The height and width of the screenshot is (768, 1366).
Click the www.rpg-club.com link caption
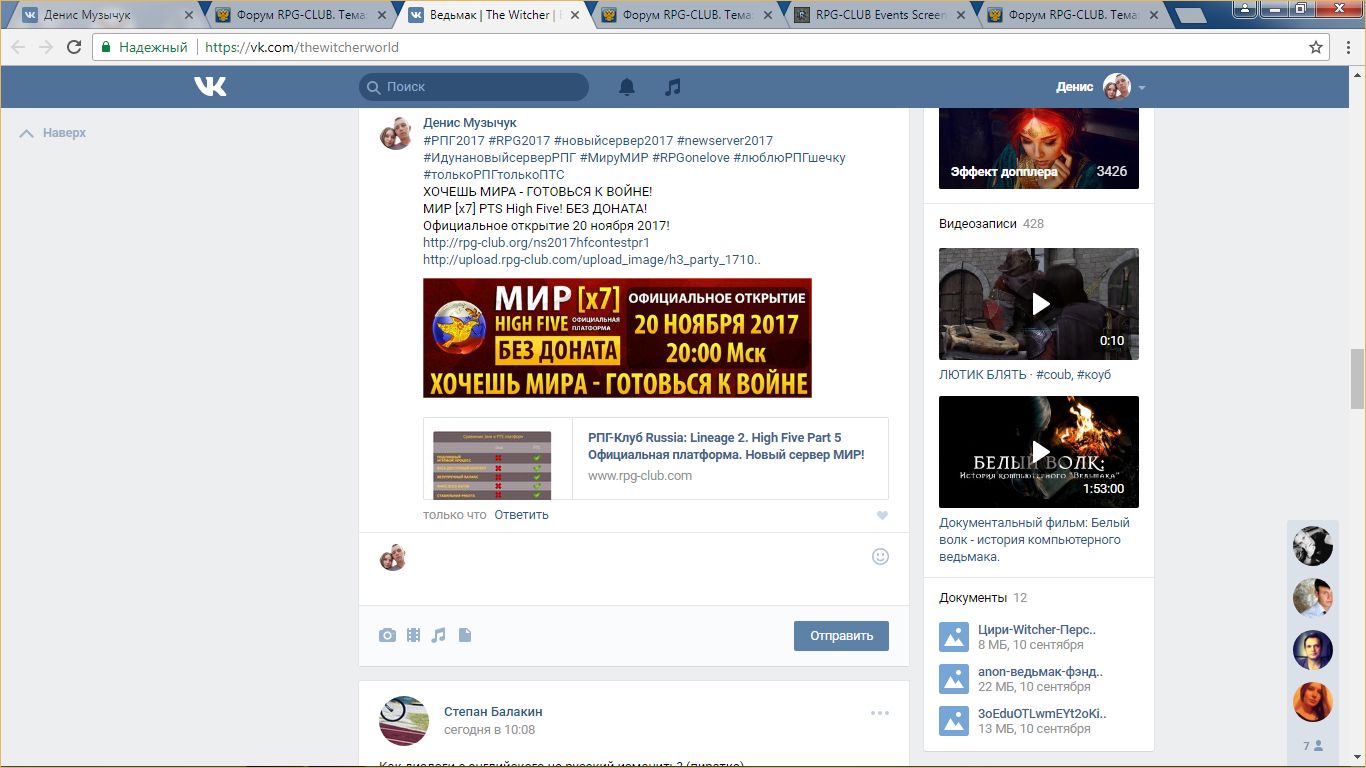[640, 476]
